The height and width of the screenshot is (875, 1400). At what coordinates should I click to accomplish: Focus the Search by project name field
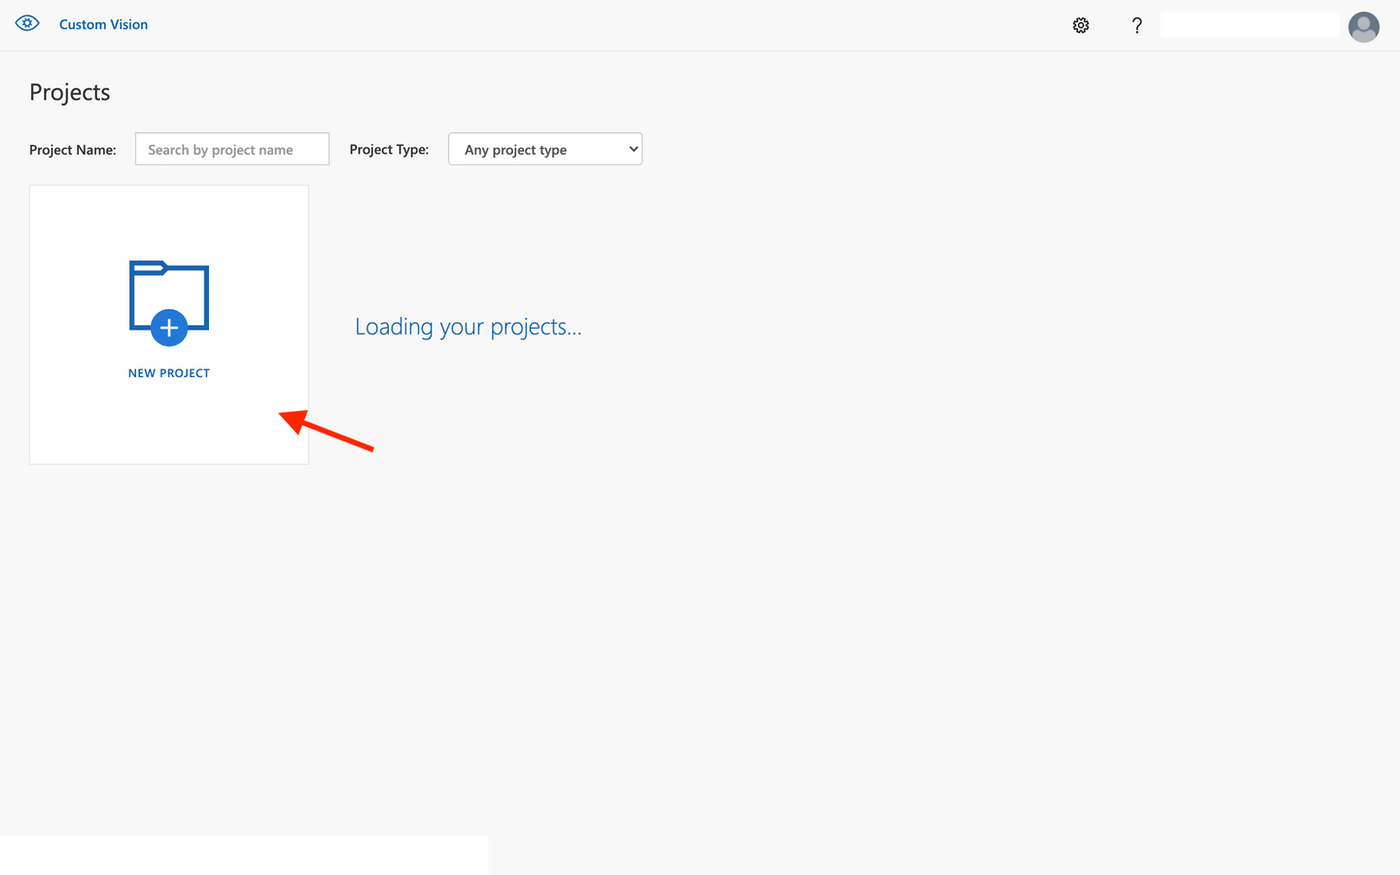tap(232, 149)
